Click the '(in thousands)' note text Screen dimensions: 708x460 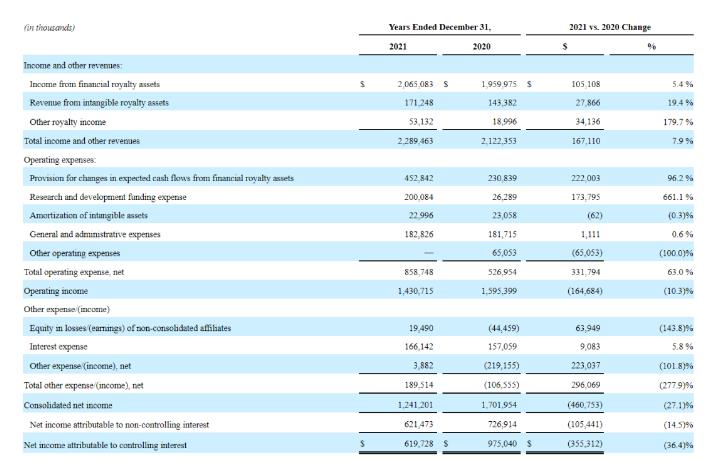pyautogui.click(x=49, y=27)
